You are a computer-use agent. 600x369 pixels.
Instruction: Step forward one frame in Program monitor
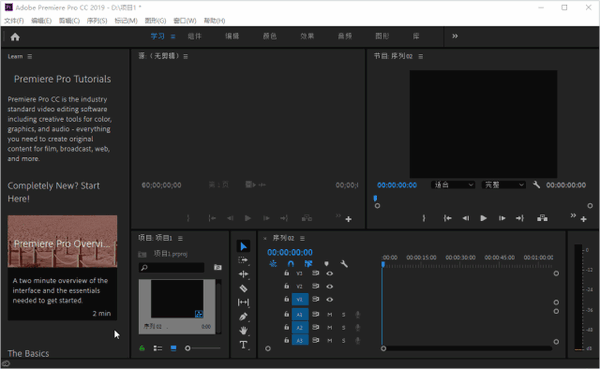click(x=502, y=218)
